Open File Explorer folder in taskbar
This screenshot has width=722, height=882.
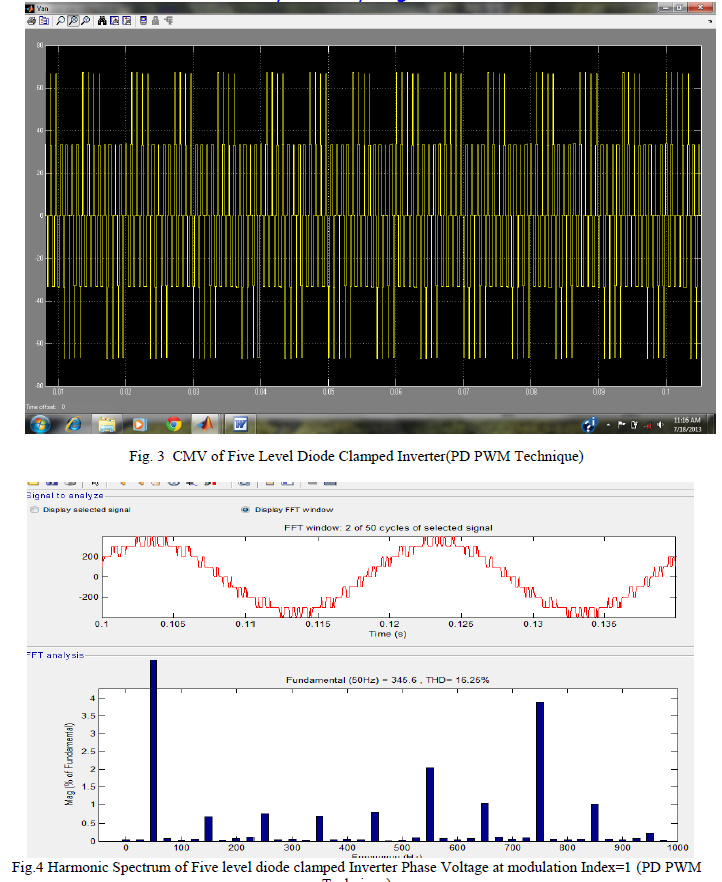(x=106, y=424)
